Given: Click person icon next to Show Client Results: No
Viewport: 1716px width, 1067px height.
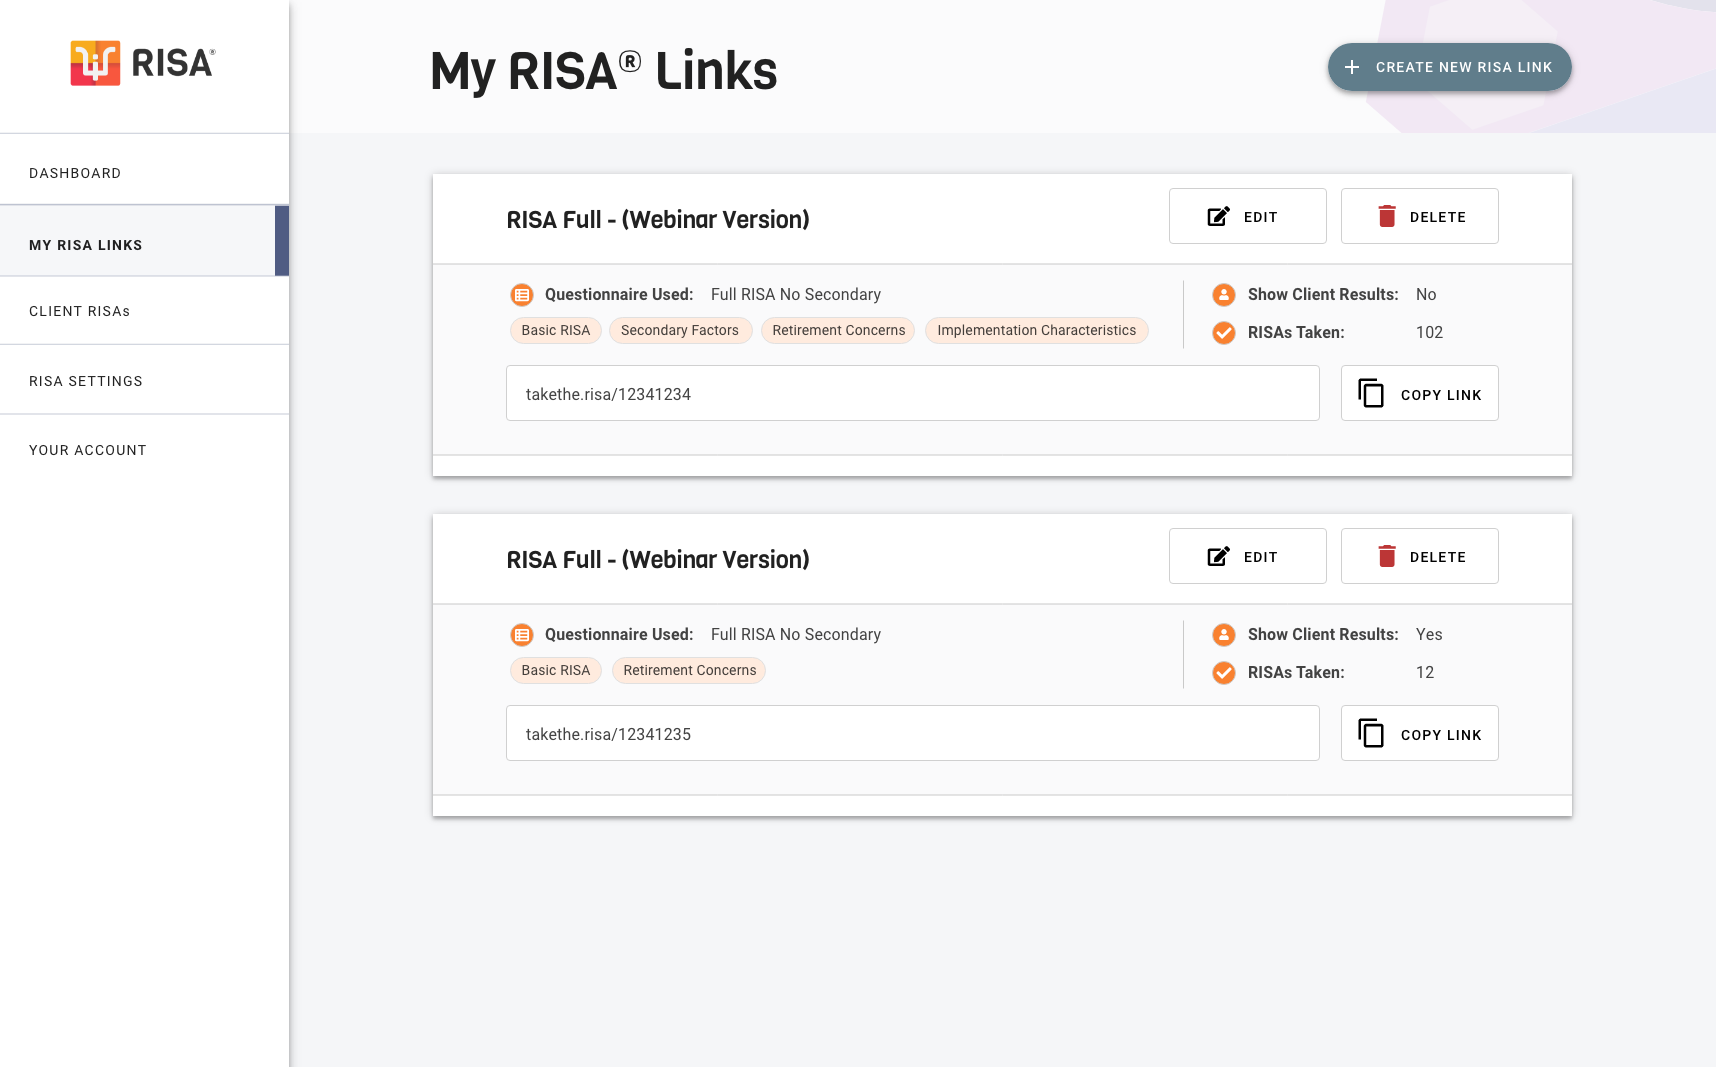Looking at the screenshot, I should coord(1224,295).
